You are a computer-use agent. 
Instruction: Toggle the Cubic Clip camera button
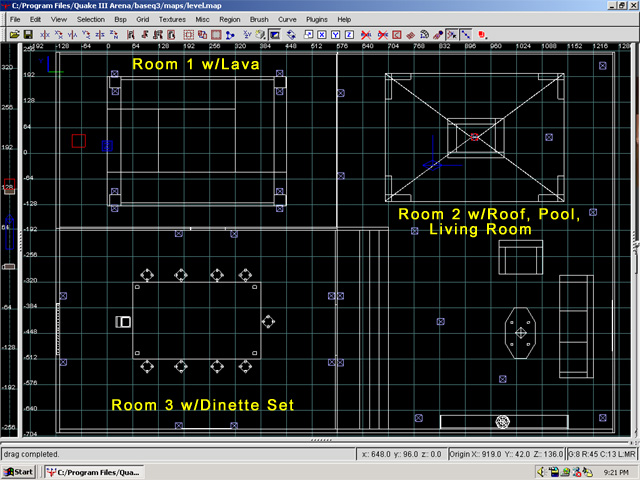(275, 35)
